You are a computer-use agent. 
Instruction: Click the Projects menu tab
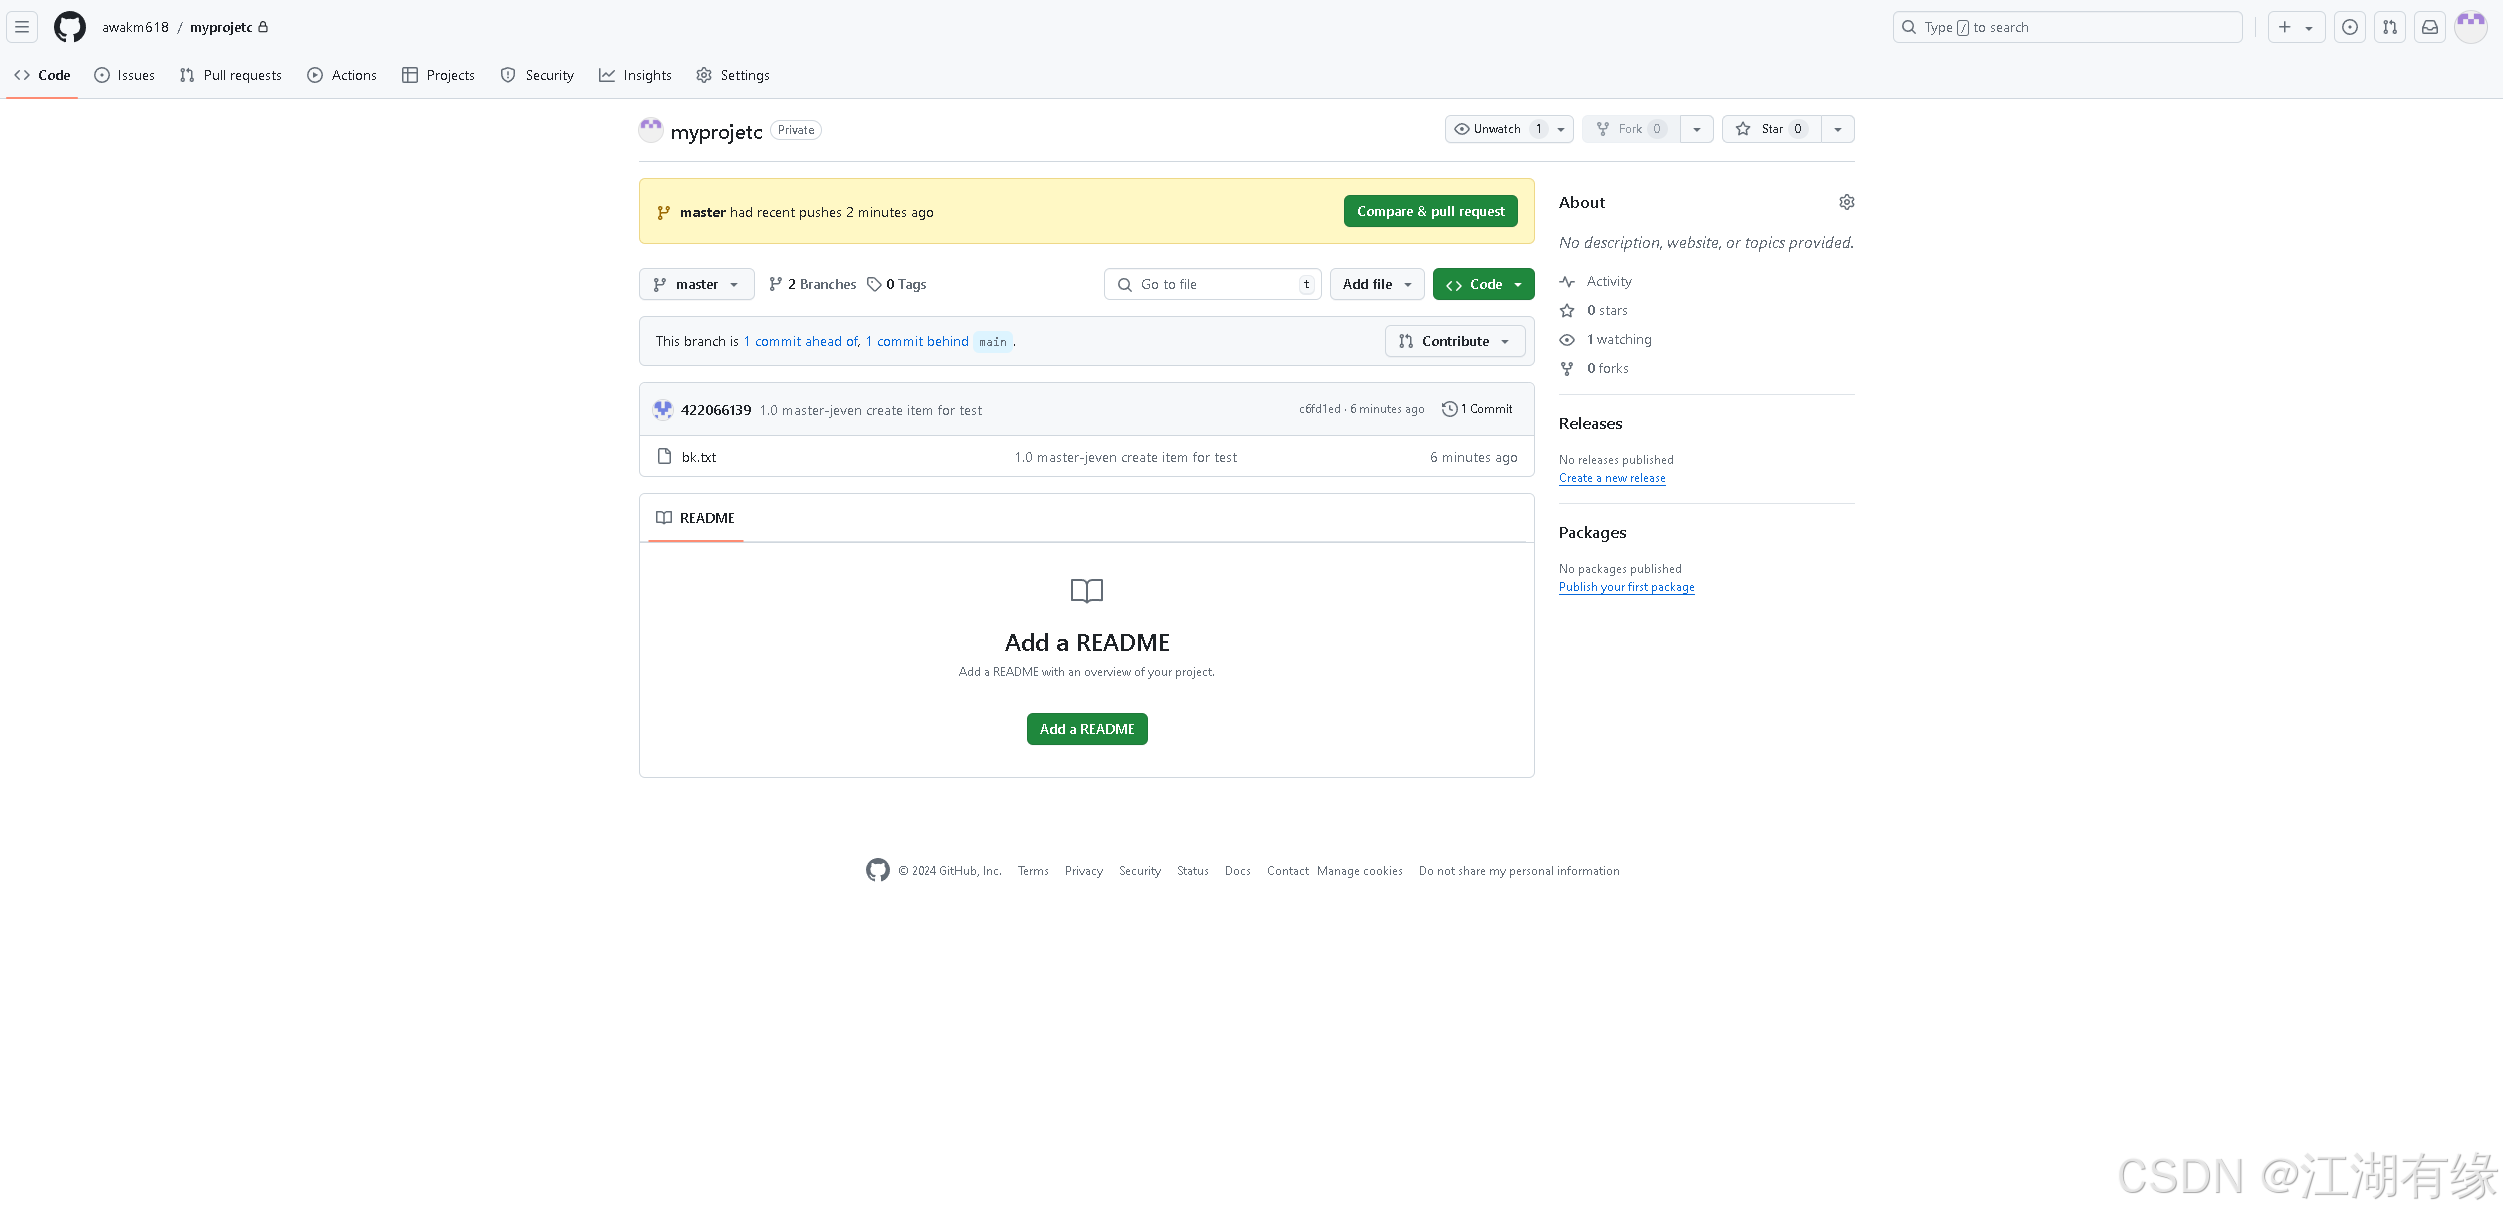pos(450,75)
